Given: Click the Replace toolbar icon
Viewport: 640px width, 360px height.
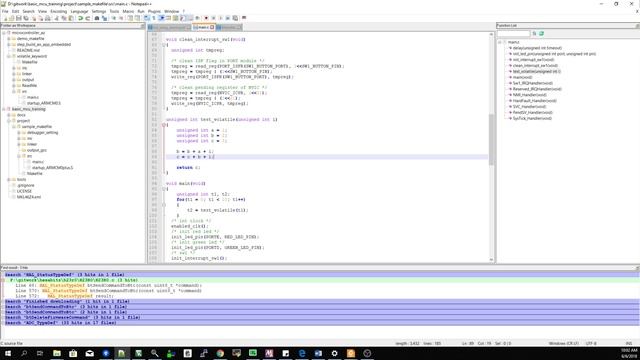Looking at the screenshot, I should coord(104,18).
